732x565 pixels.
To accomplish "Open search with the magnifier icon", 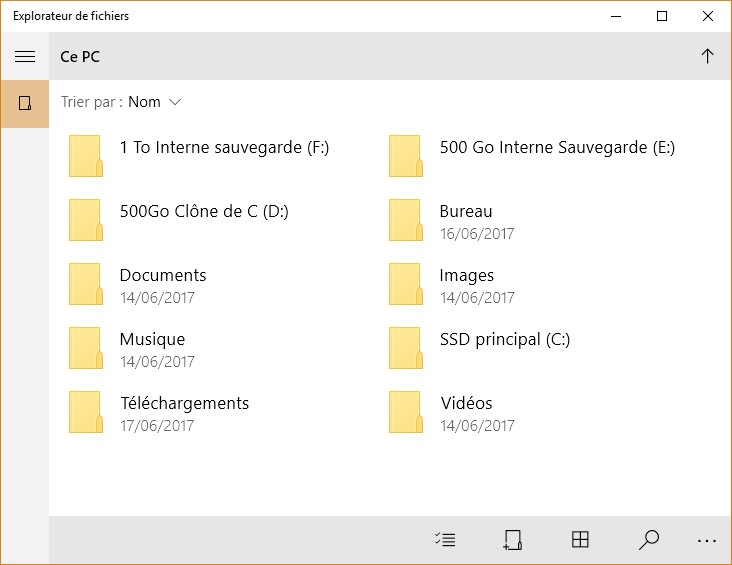I will click(x=648, y=540).
